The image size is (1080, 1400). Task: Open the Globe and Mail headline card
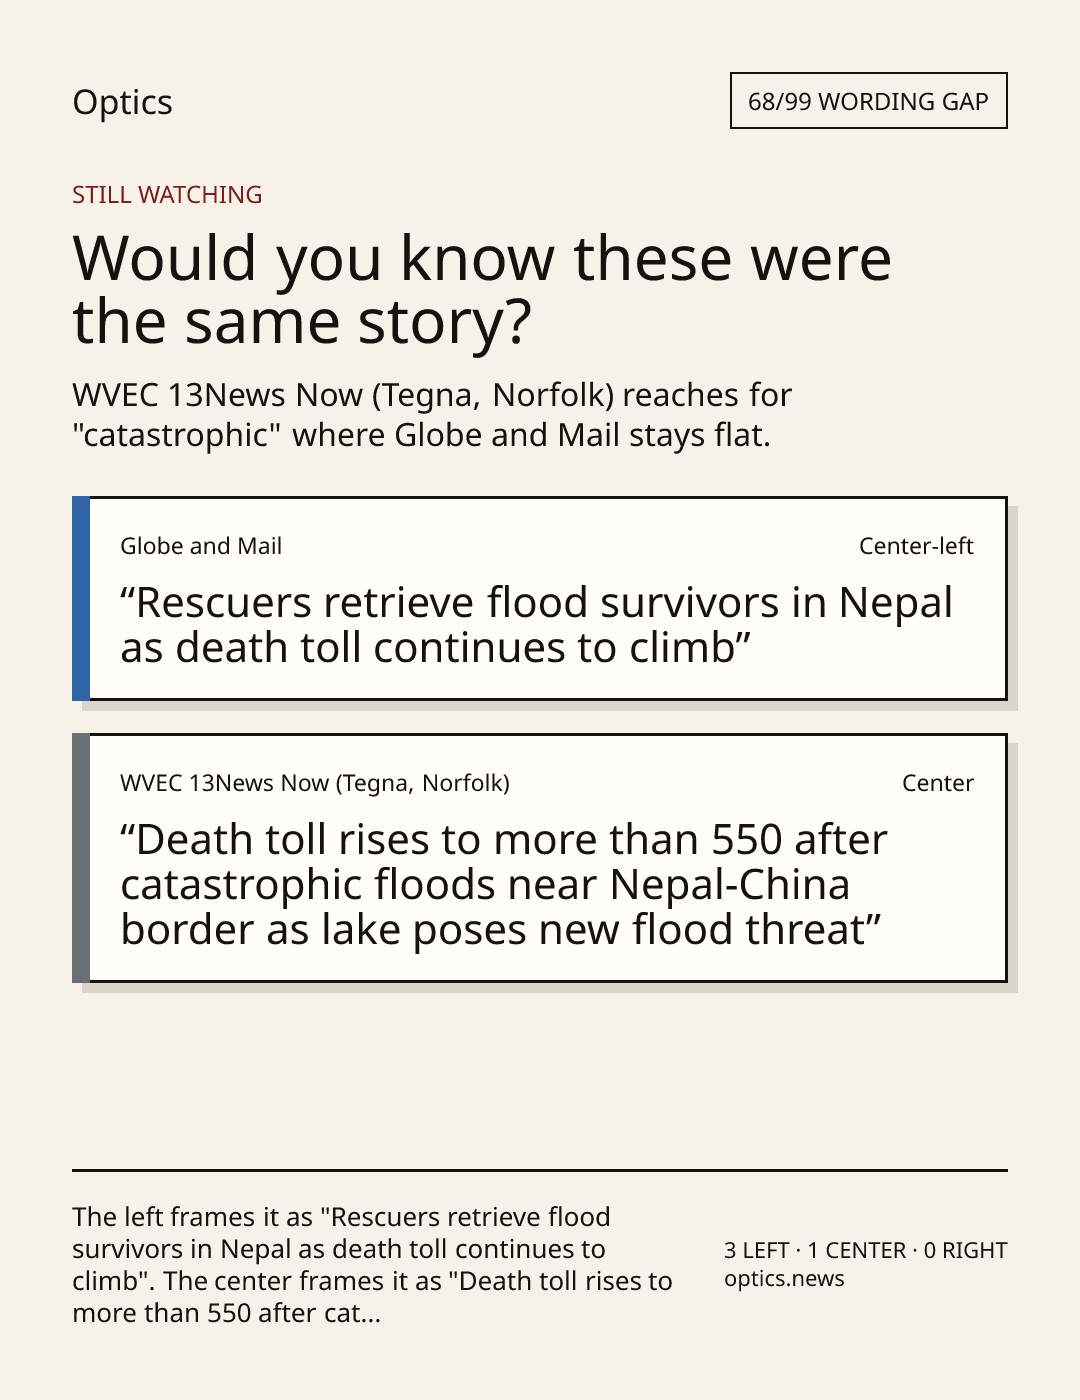(539, 598)
